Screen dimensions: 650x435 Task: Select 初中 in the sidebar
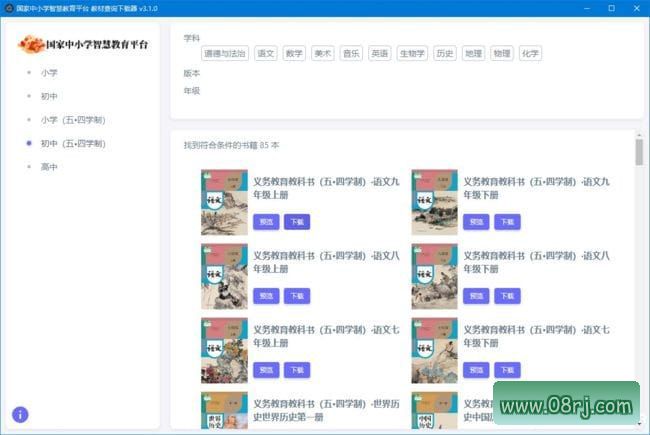pos(49,96)
